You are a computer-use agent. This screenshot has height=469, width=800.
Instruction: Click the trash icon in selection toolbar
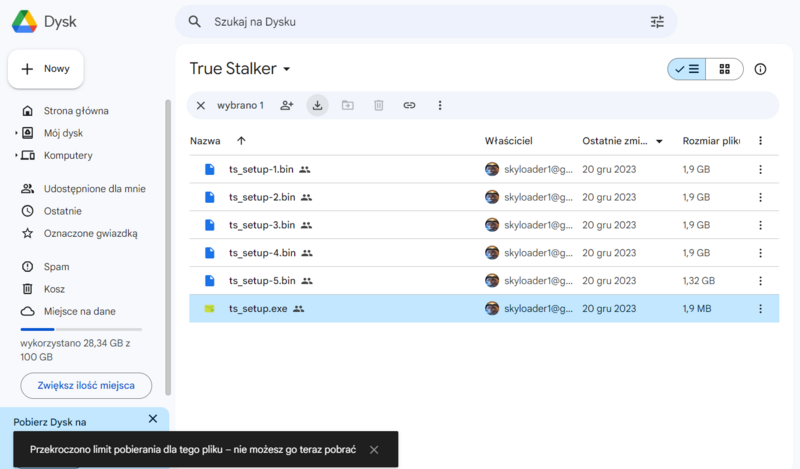(x=378, y=105)
